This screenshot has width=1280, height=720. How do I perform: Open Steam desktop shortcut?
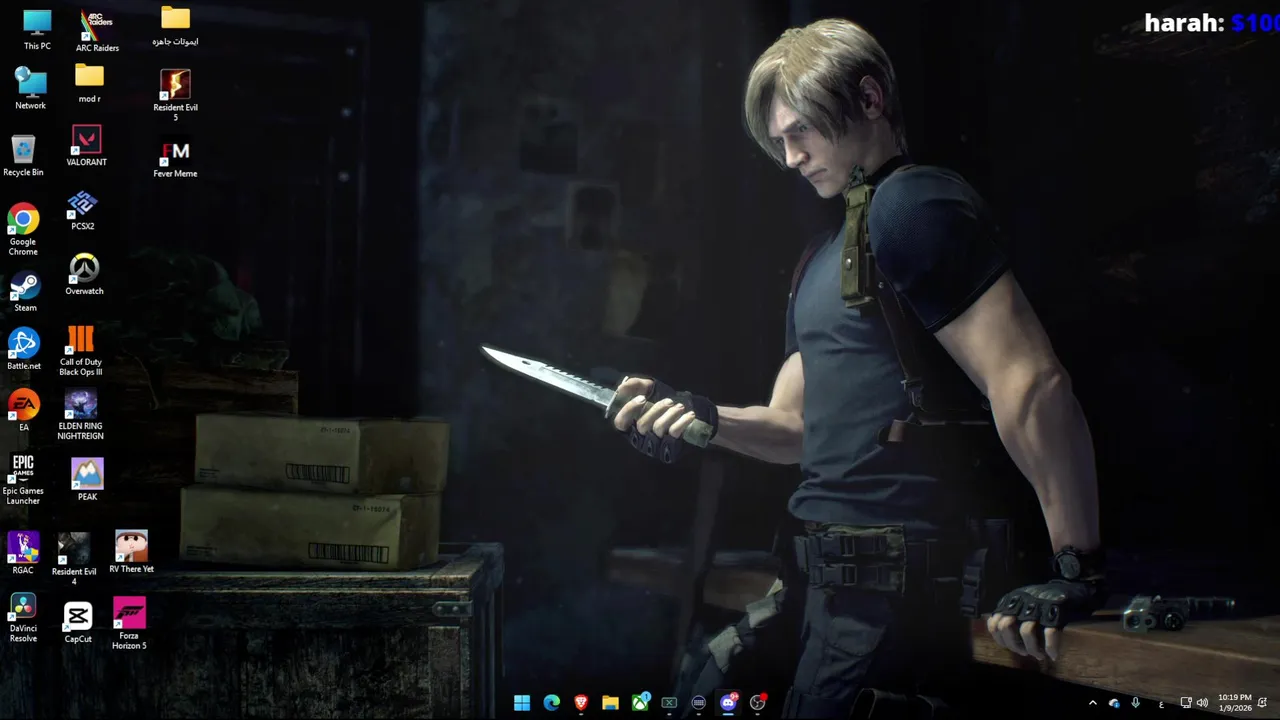[x=25, y=292]
